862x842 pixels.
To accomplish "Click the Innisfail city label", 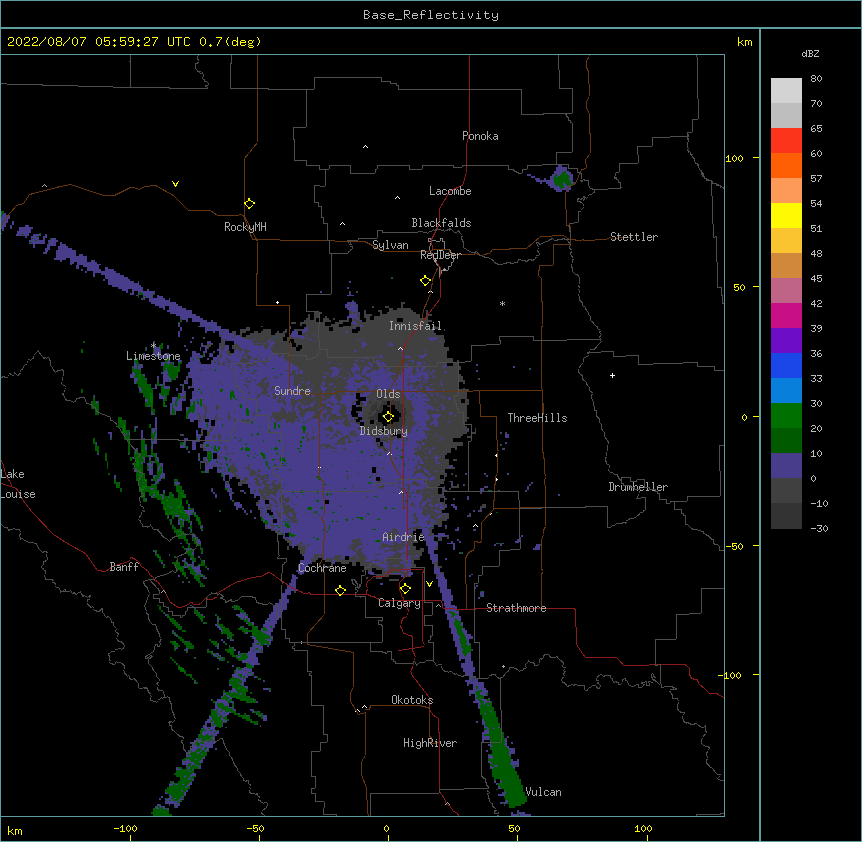I will tap(415, 326).
